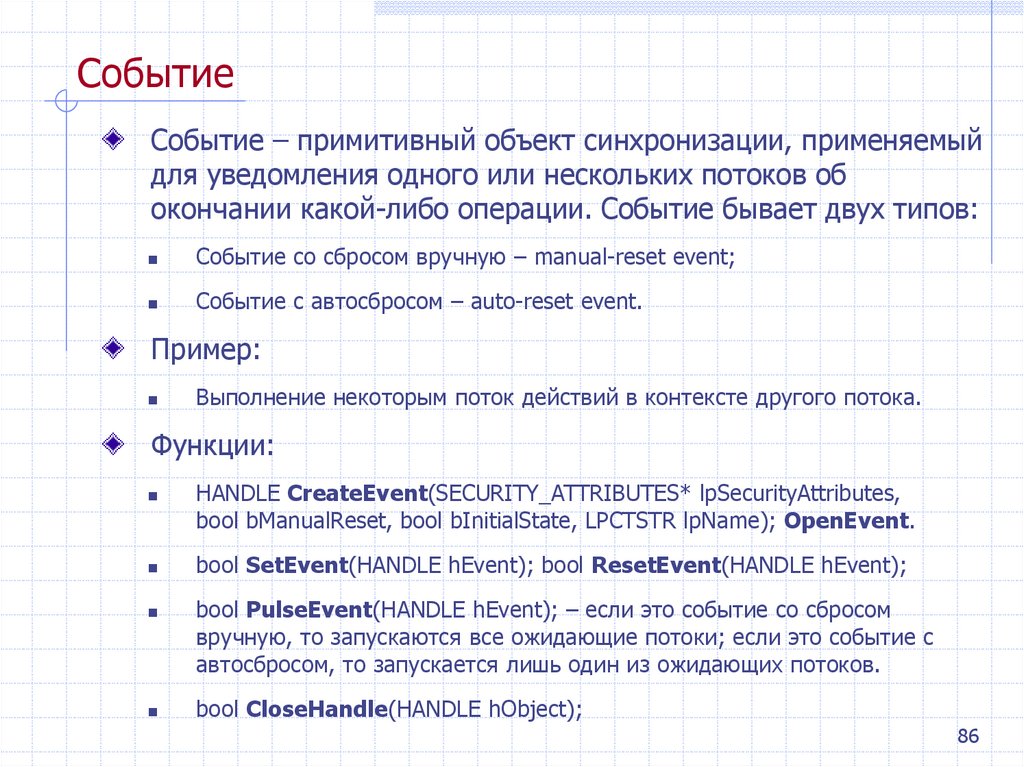Click the heading "Пример:"
Image resolution: width=1024 pixels, height=767 pixels.
[206, 350]
